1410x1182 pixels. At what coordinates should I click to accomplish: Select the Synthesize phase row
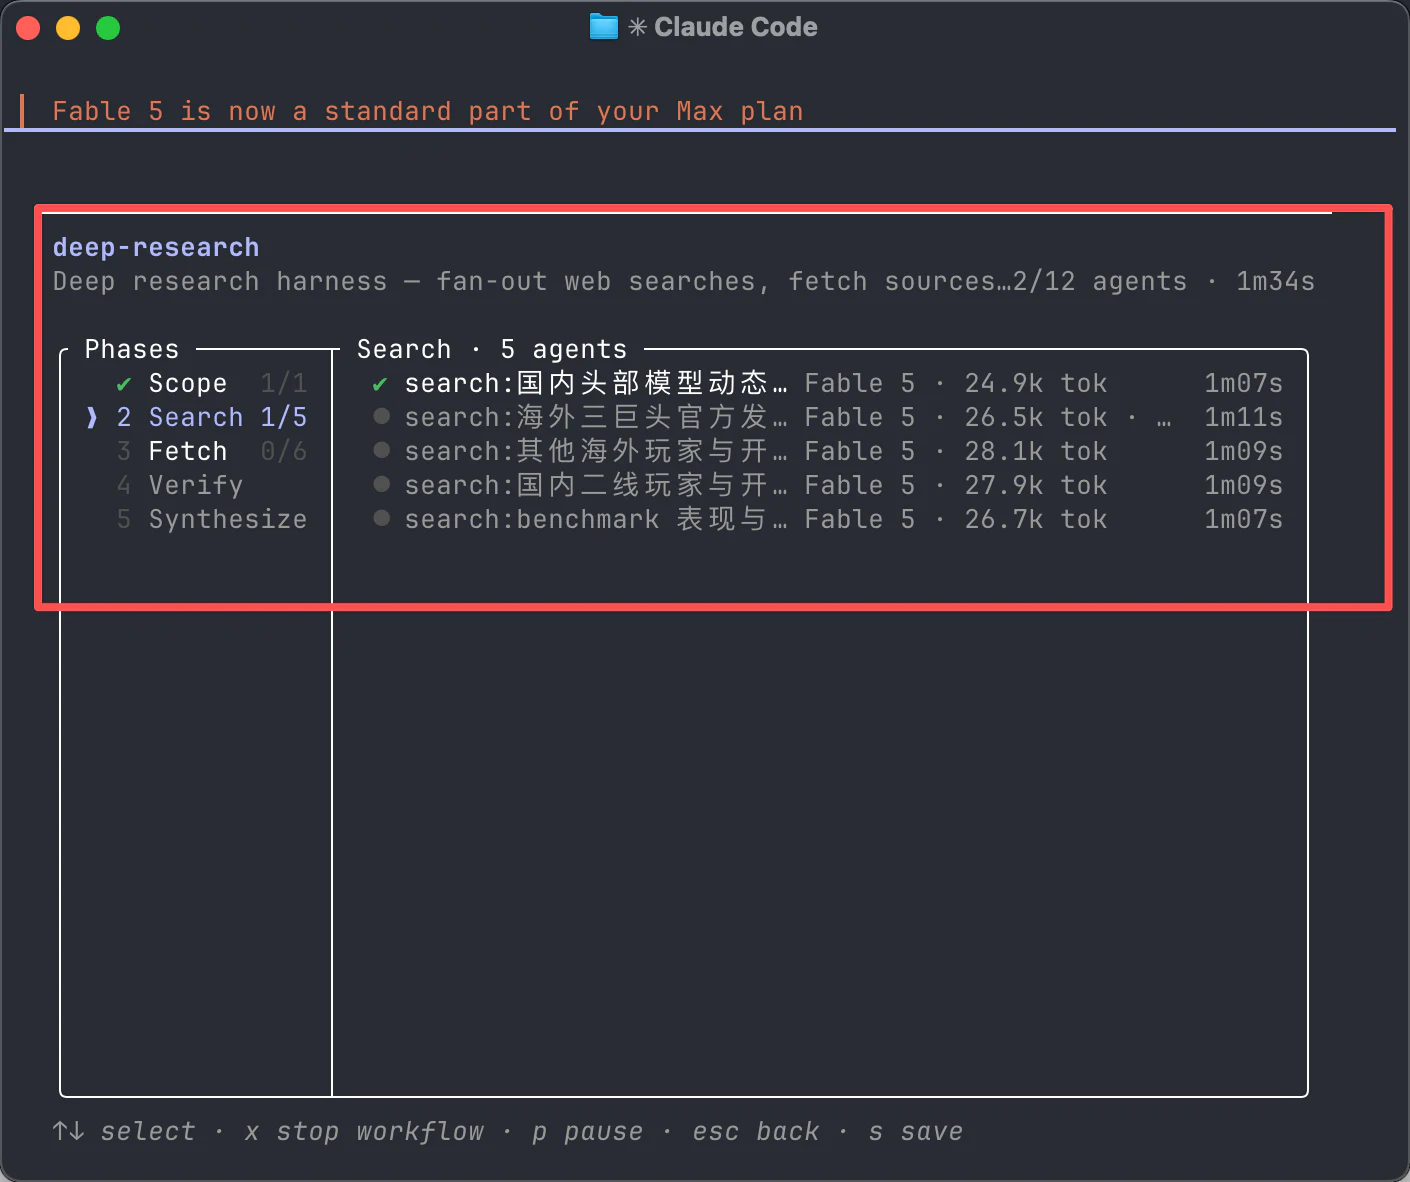tap(211, 519)
